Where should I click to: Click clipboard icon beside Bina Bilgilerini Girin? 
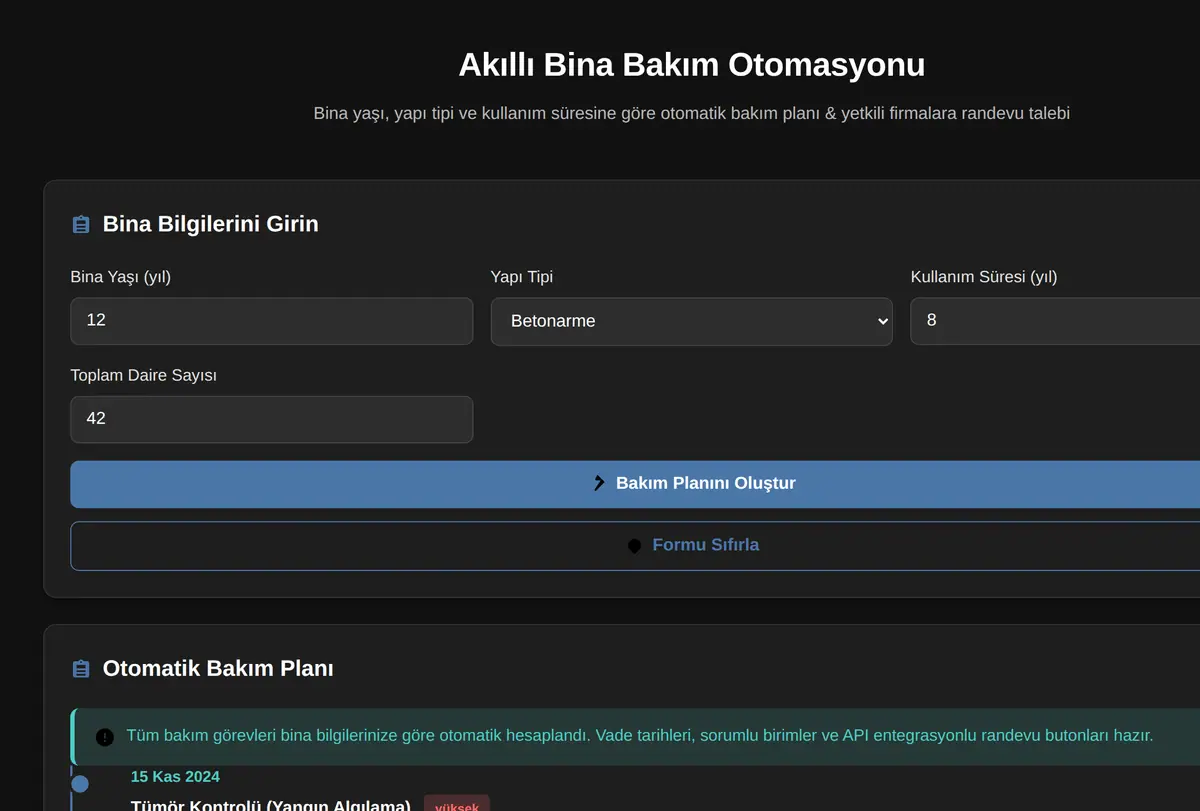[81, 224]
